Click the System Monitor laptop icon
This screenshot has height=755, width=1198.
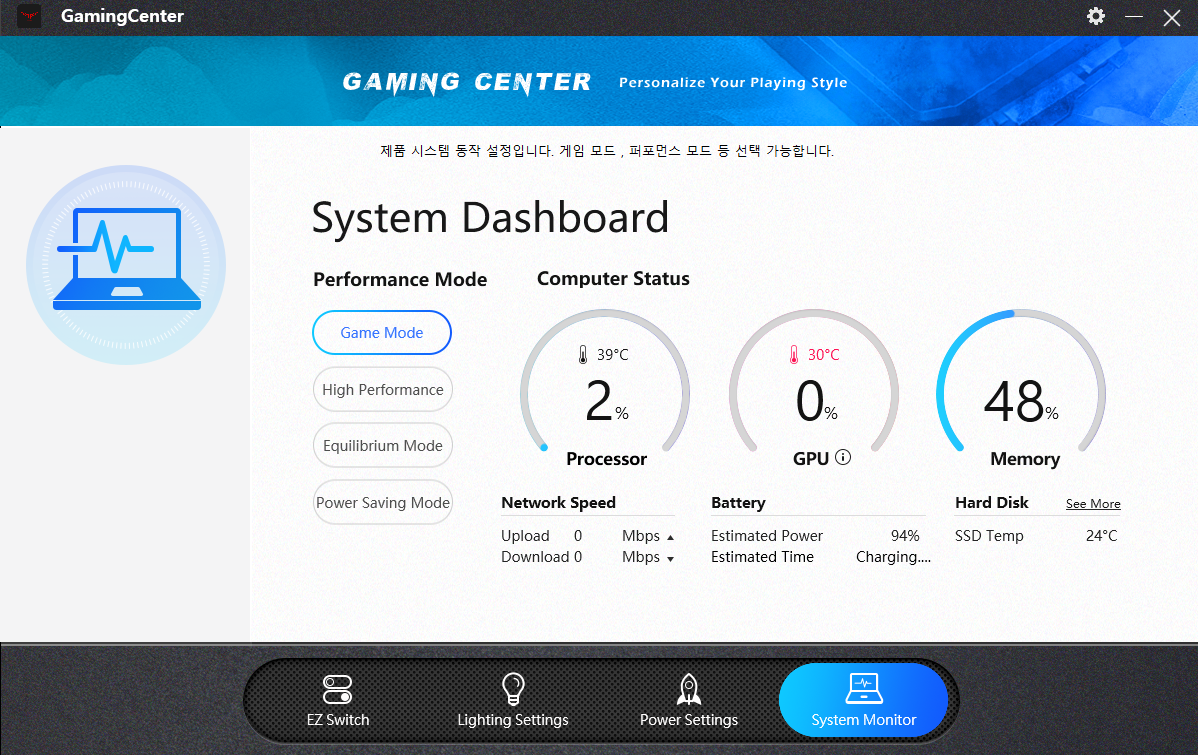tap(863, 689)
